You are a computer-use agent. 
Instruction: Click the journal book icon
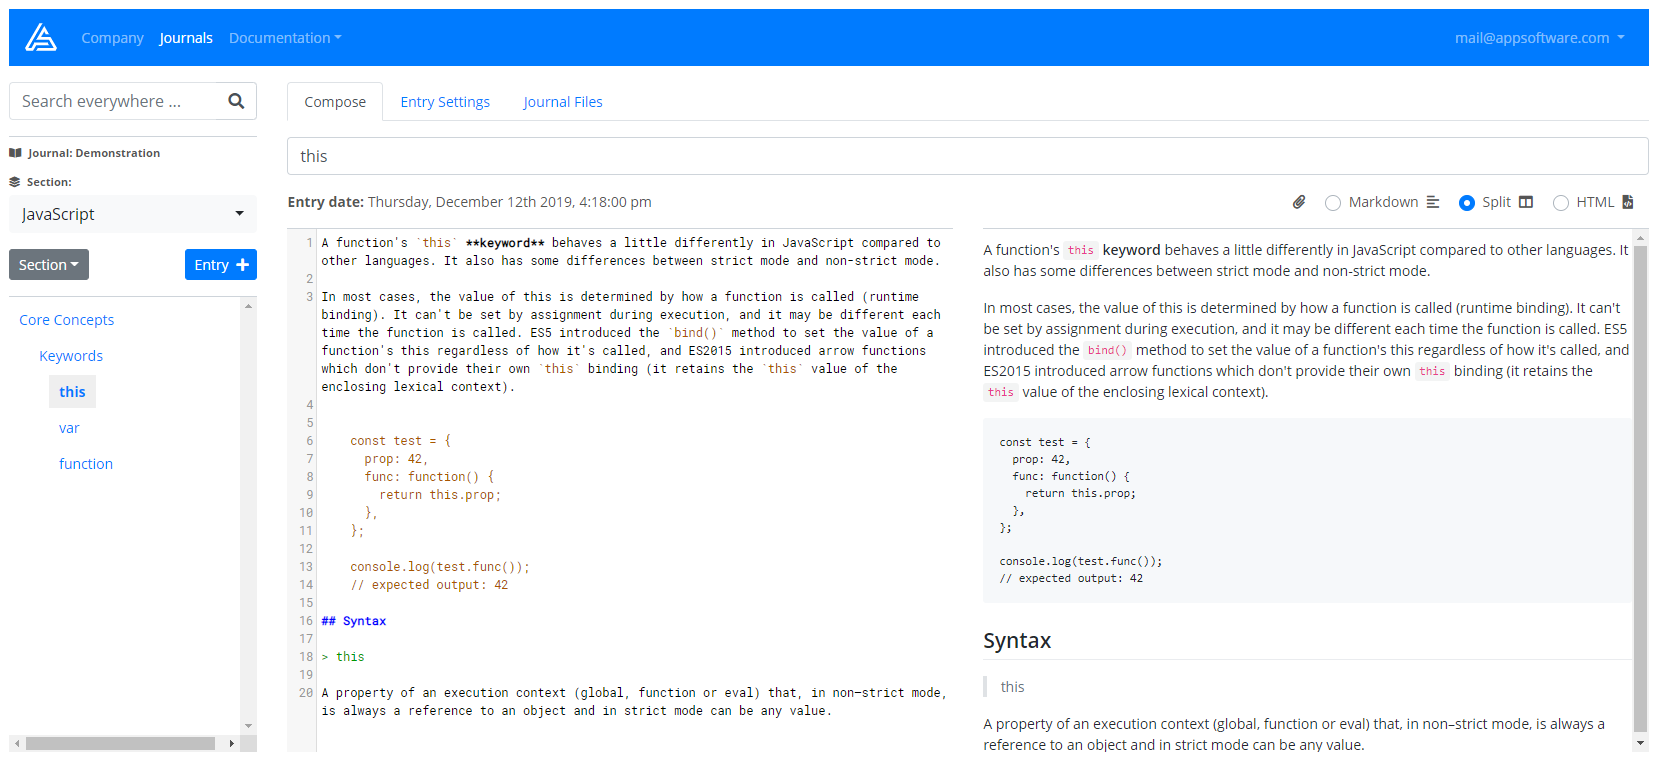pyautogui.click(x=15, y=153)
